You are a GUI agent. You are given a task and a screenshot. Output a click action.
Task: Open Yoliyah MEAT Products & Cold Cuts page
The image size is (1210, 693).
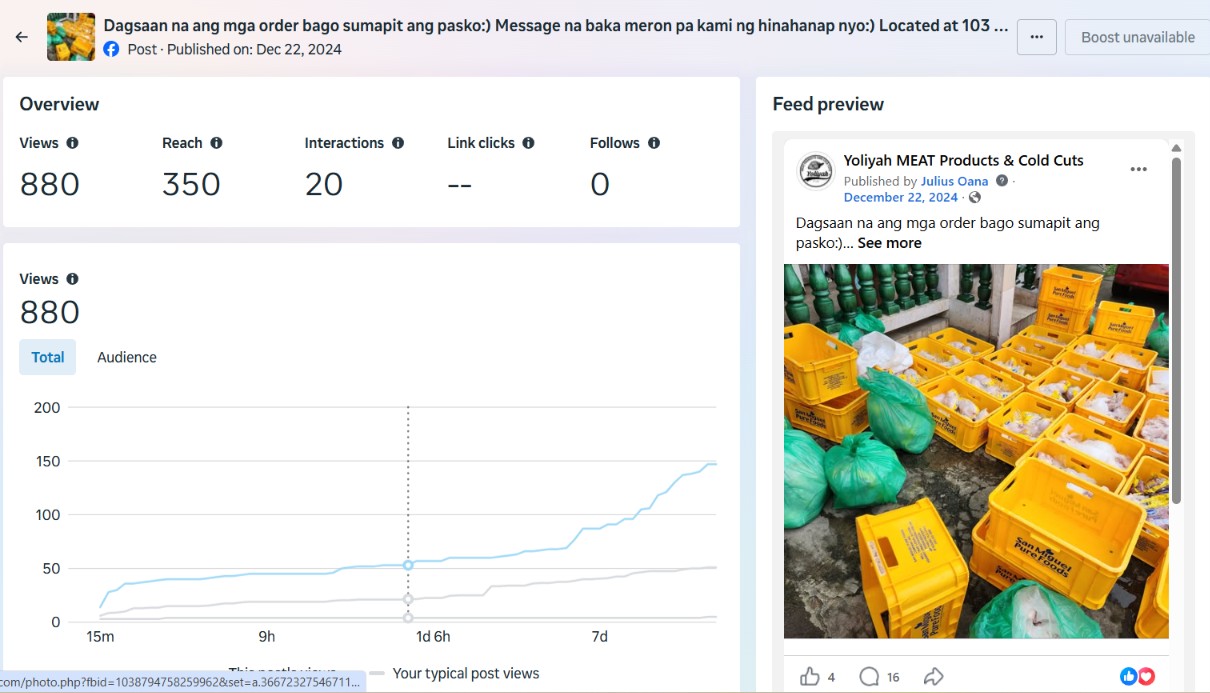click(x=963, y=160)
